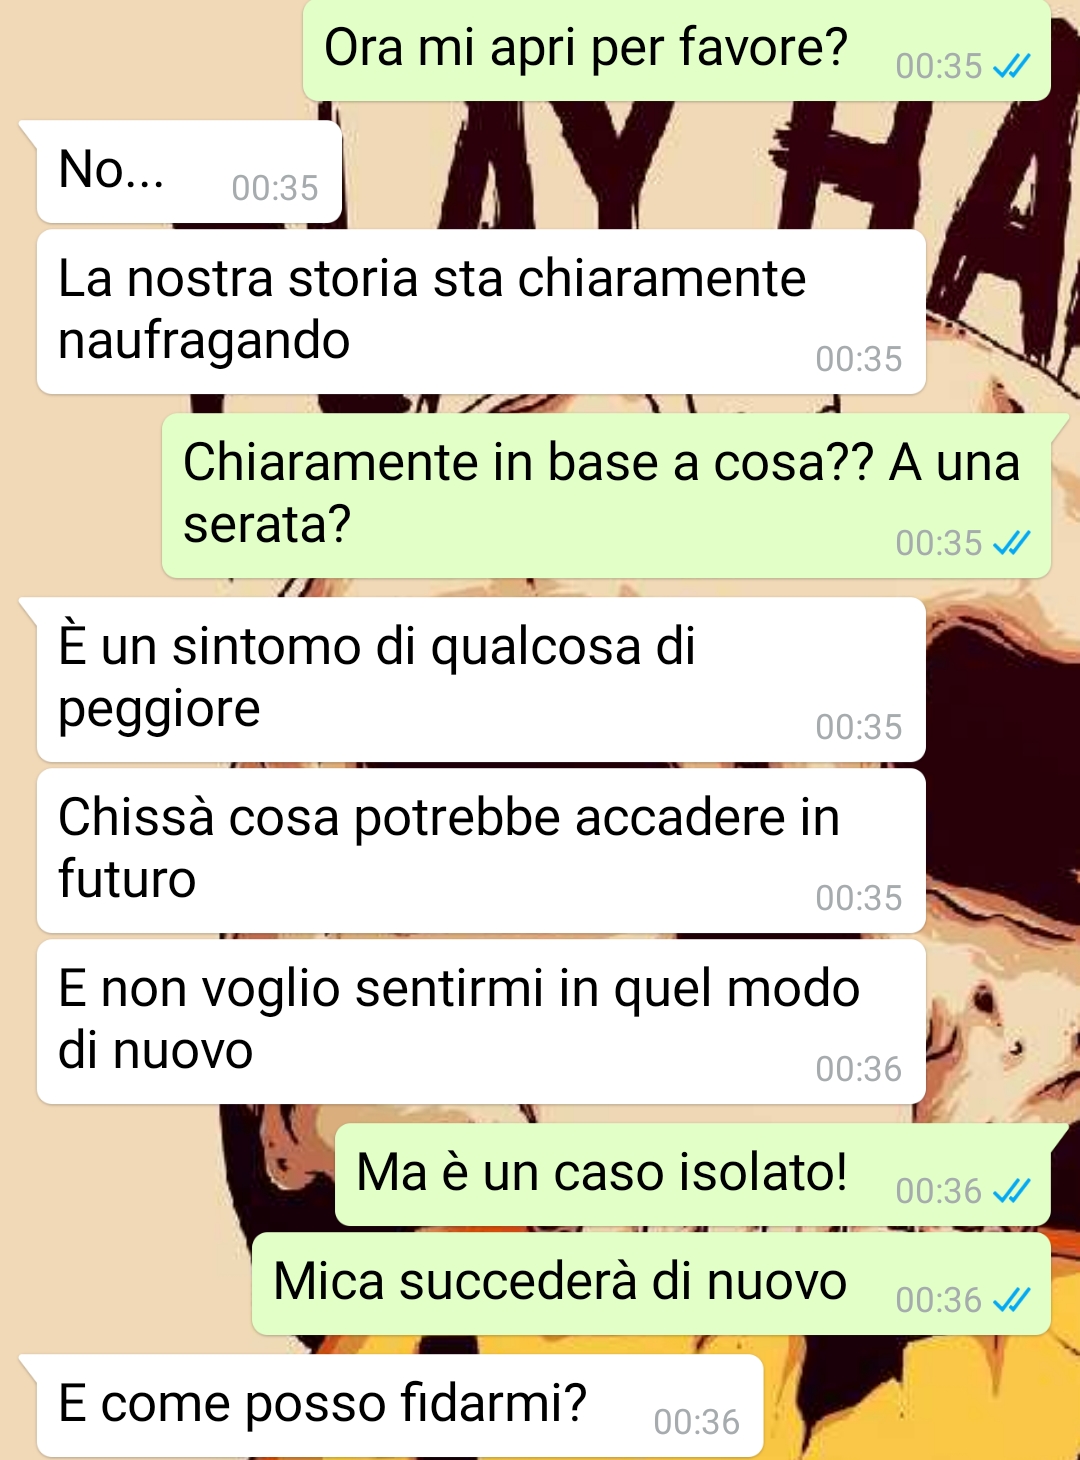Select message 'È un sintomo di qualcosa di peggiore'
Image resolution: width=1080 pixels, height=1460 pixels.
481,680
